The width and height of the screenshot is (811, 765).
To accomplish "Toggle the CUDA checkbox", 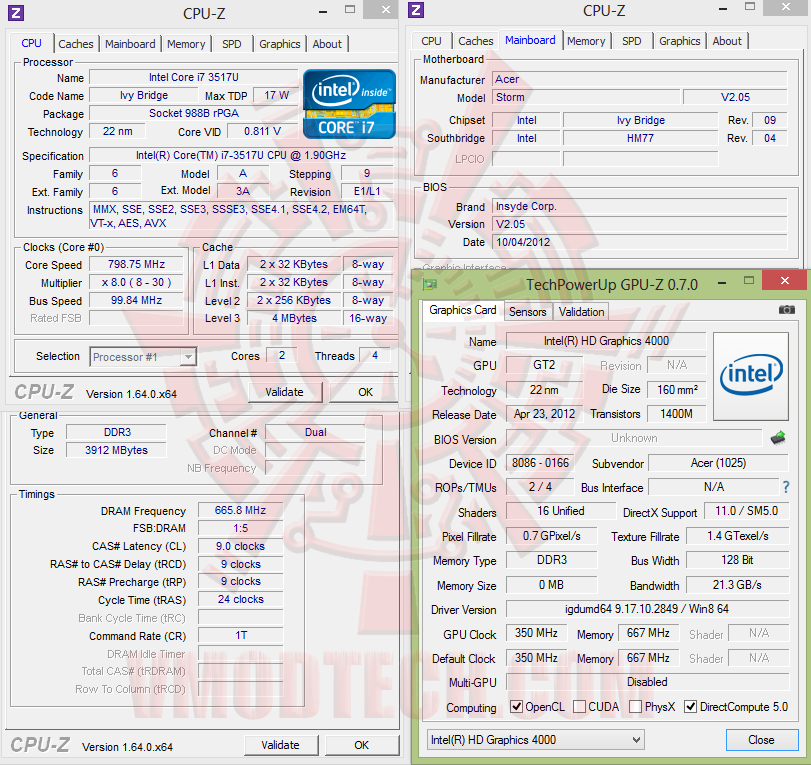I will pos(579,707).
